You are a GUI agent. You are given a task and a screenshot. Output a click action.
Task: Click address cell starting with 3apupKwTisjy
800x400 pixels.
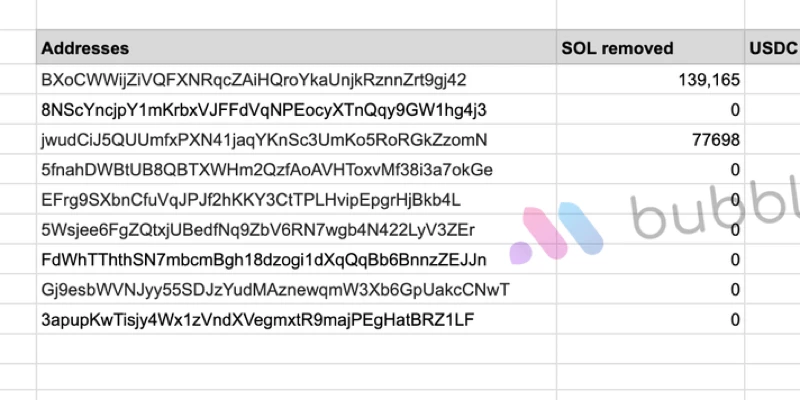click(296, 319)
